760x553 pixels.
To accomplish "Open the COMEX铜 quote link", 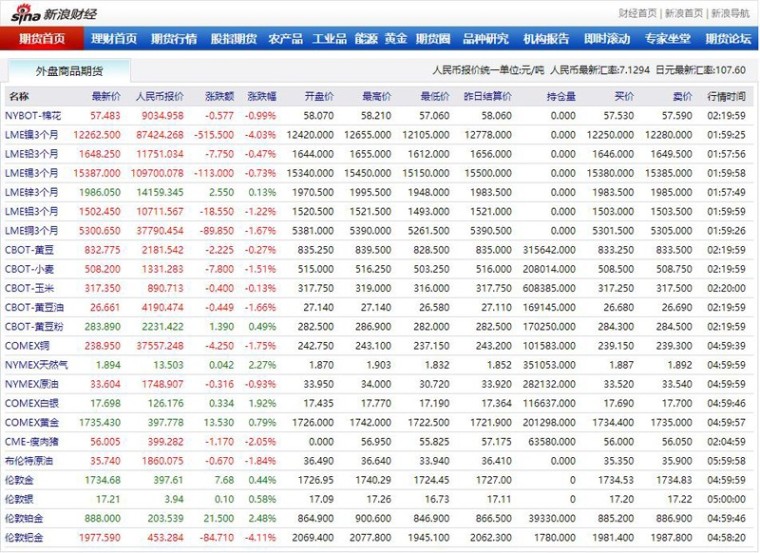I will (x=27, y=346).
